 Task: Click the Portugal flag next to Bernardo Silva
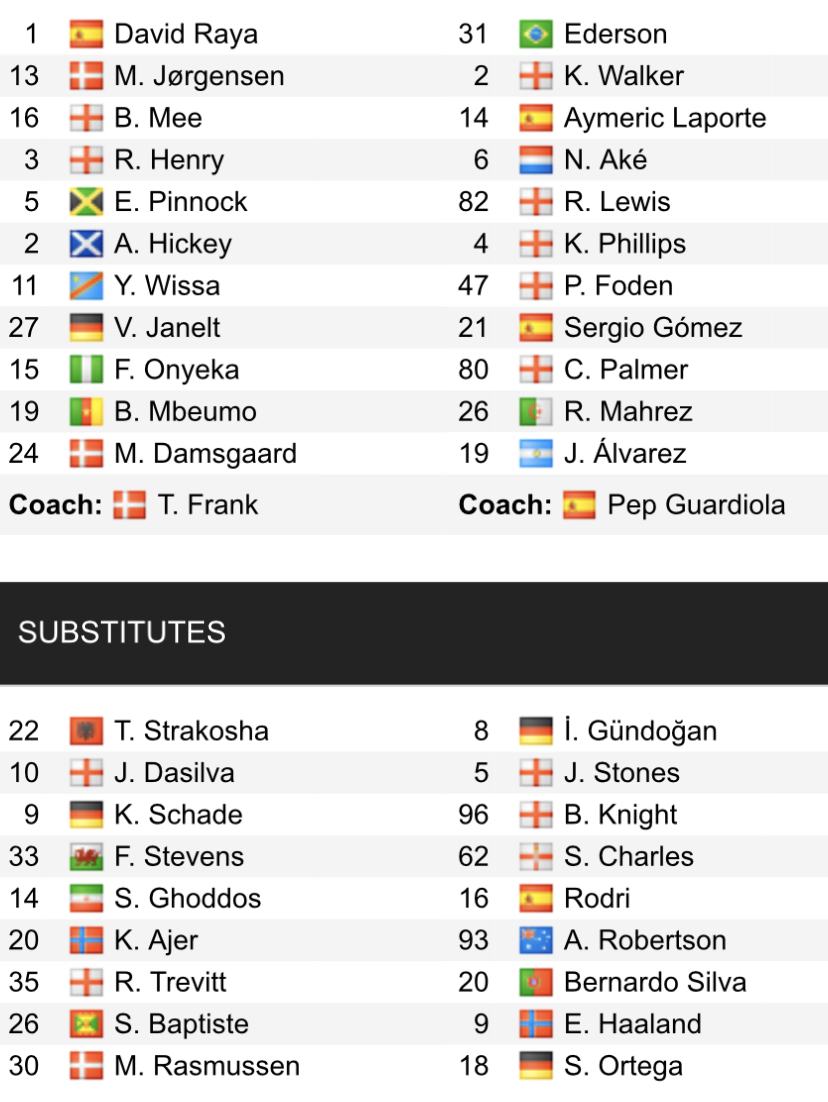point(536,983)
